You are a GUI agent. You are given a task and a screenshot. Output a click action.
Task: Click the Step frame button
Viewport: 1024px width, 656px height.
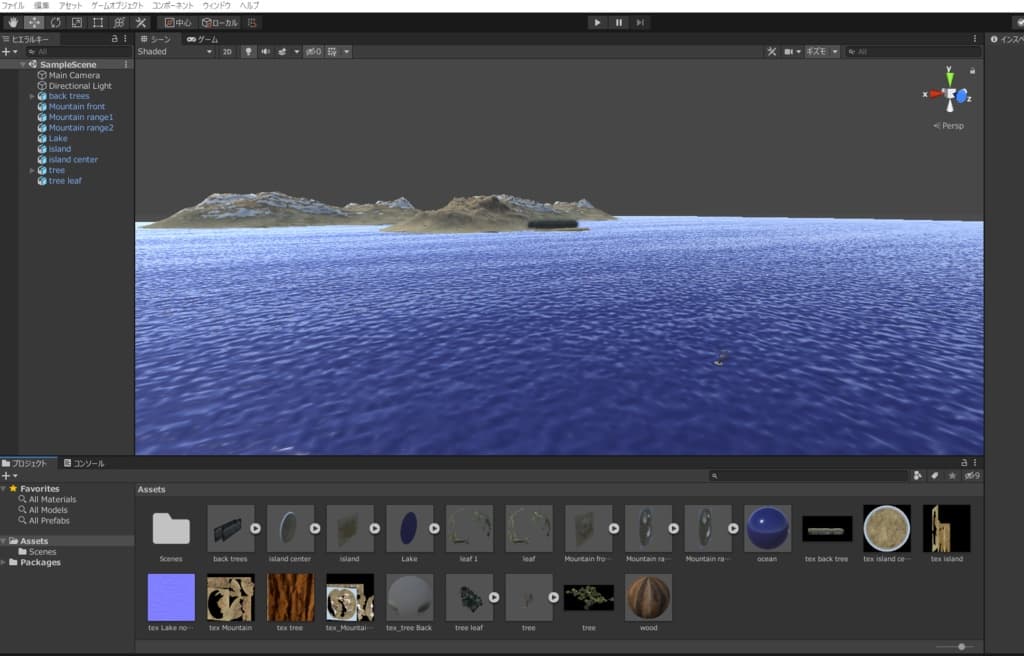click(640, 22)
